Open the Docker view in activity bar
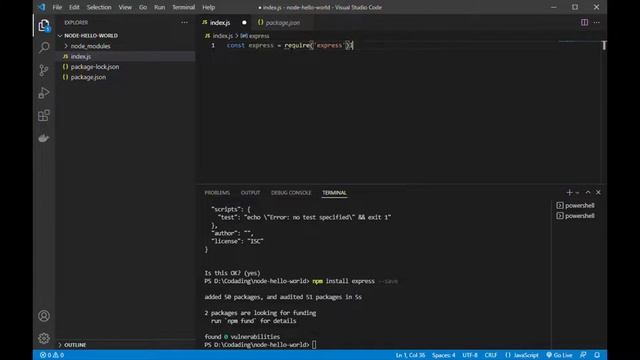This screenshot has height=360, width=640. click(44, 138)
